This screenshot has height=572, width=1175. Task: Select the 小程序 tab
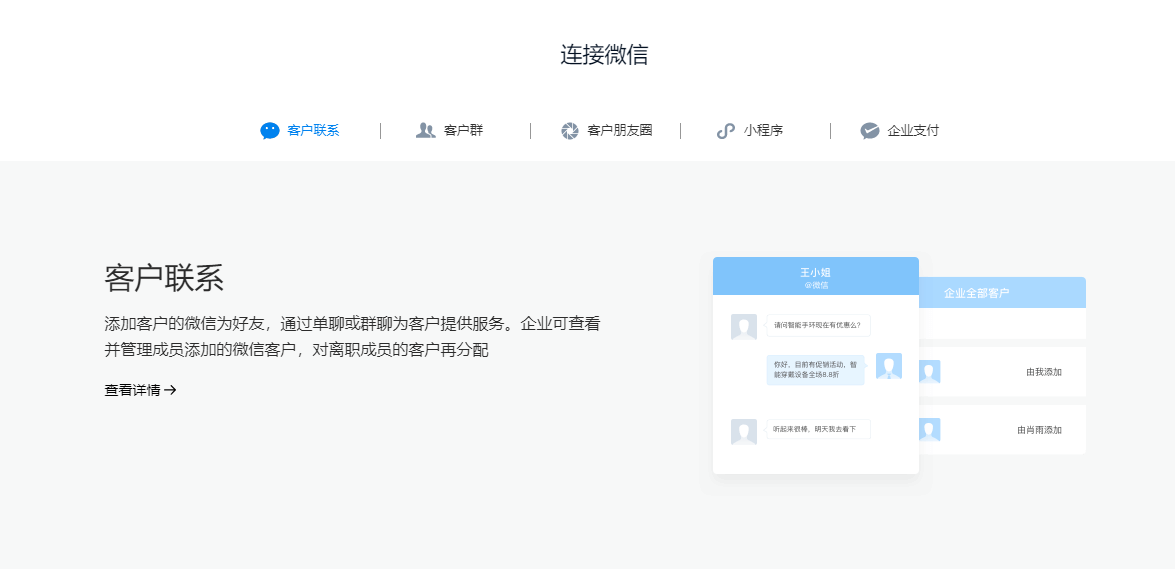(x=749, y=130)
